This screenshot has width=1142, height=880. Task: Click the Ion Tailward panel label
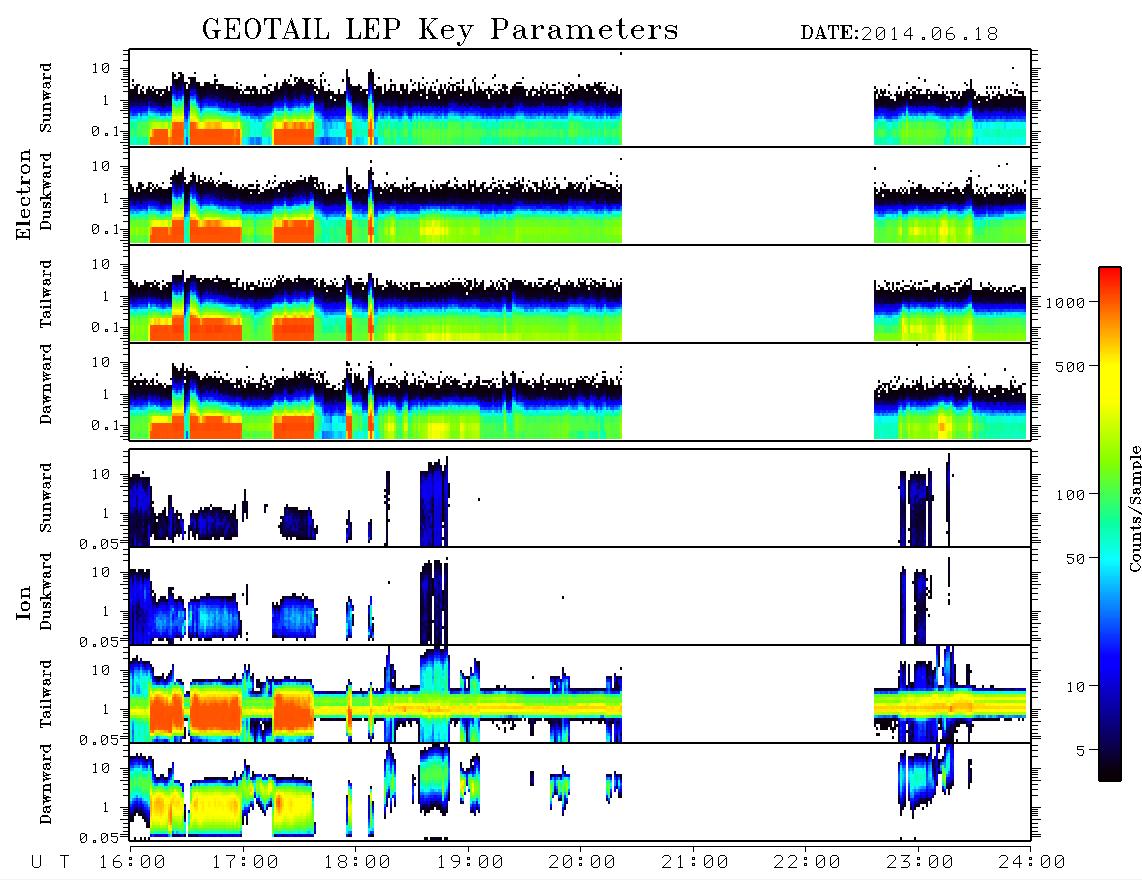46,694
